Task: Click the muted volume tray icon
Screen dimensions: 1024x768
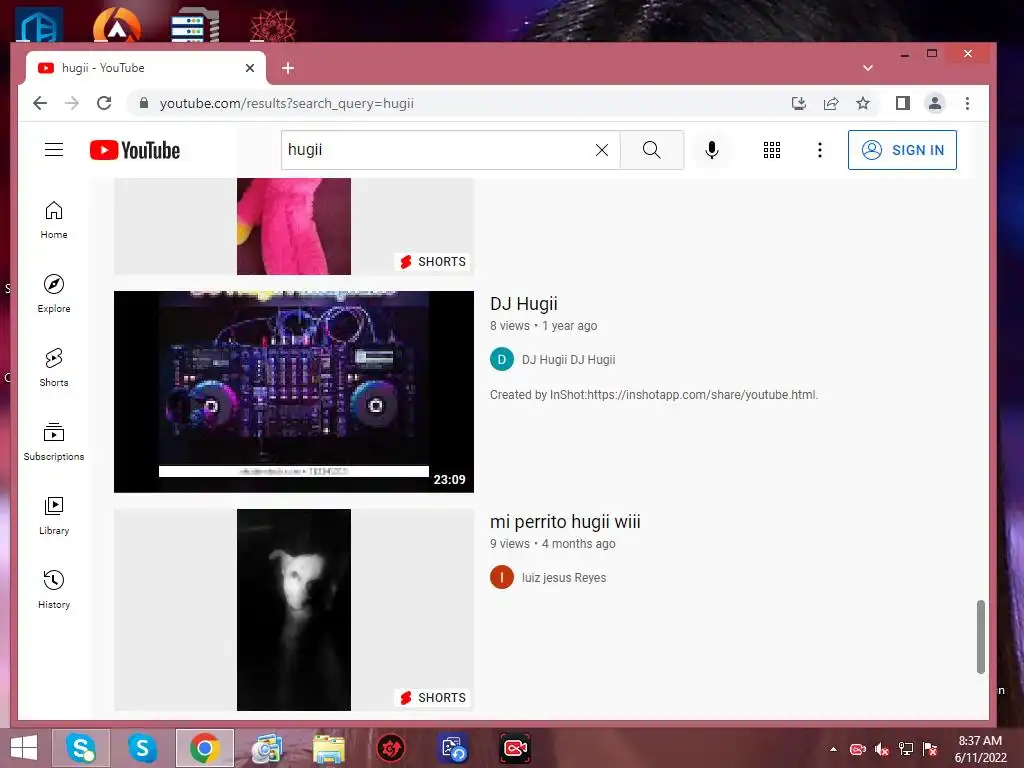Action: pos(882,749)
